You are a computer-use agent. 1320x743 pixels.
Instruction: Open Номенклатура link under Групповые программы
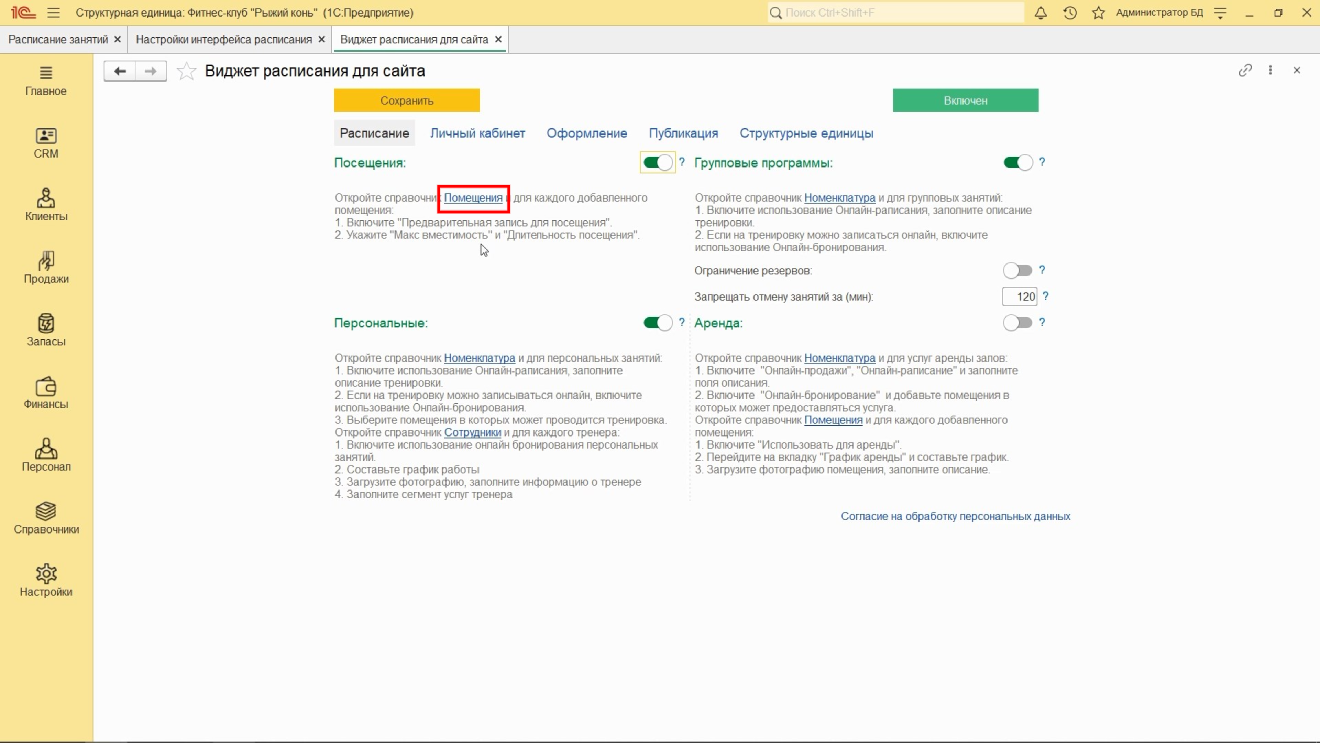click(840, 198)
